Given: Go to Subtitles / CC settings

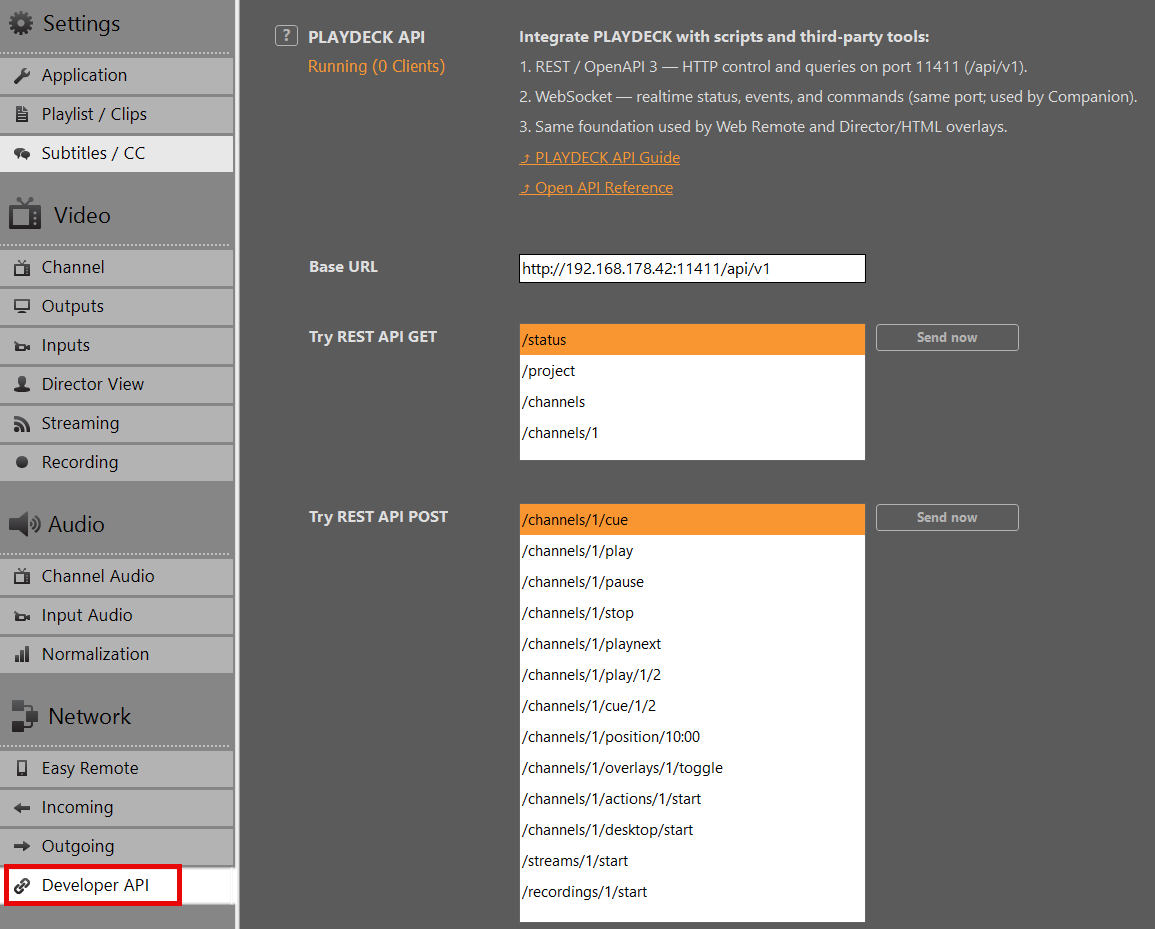Looking at the screenshot, I should click(116, 153).
